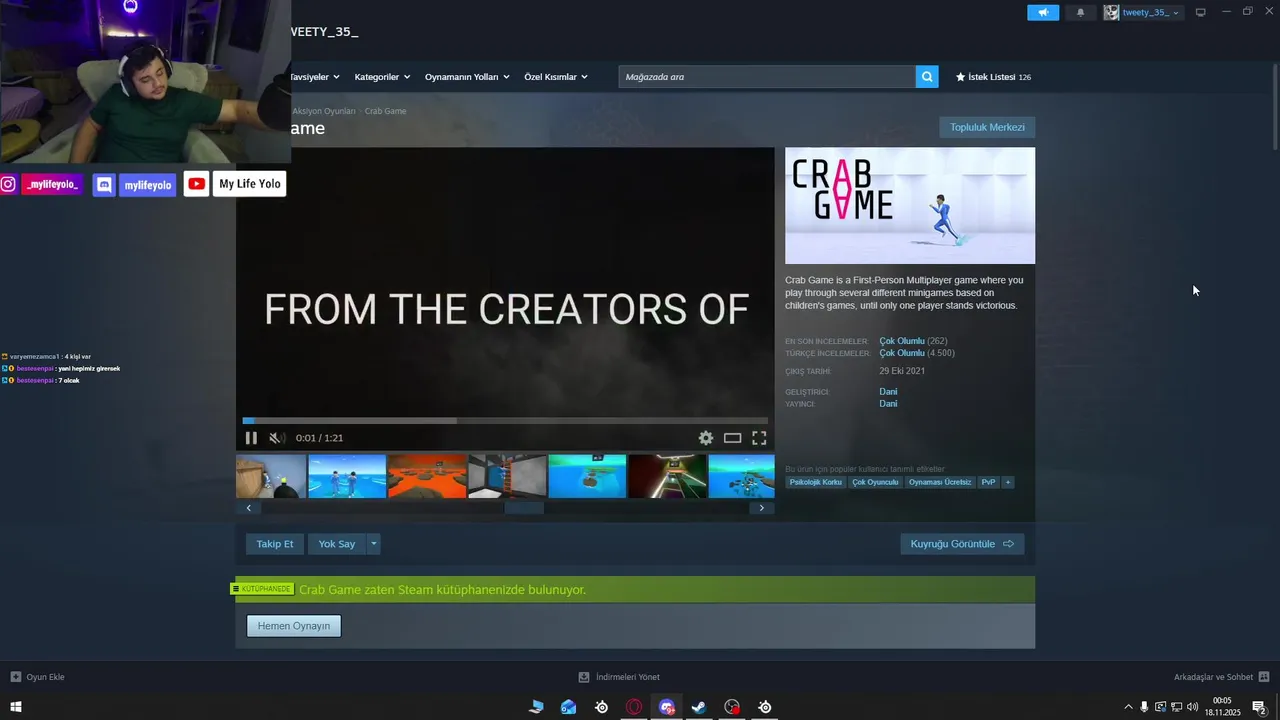Image resolution: width=1280 pixels, height=720 pixels.
Task: Open İndirmeleri Yönet downloads manager
Action: 619,677
